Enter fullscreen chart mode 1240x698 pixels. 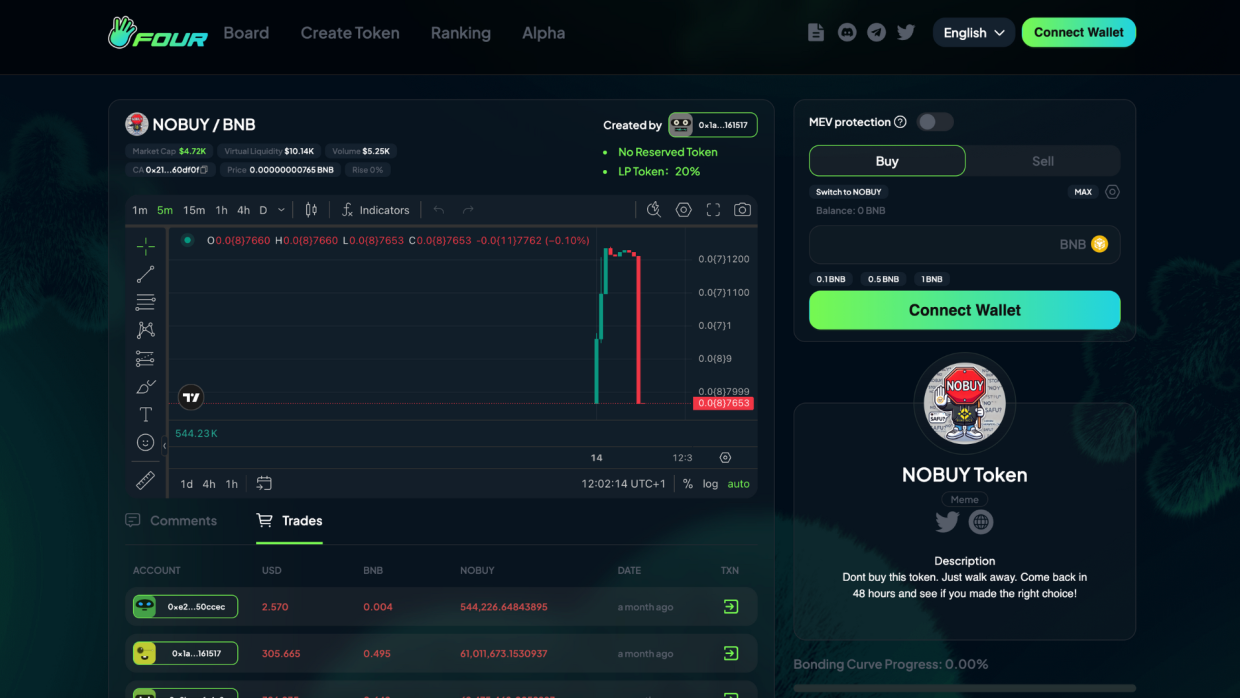[x=713, y=210]
